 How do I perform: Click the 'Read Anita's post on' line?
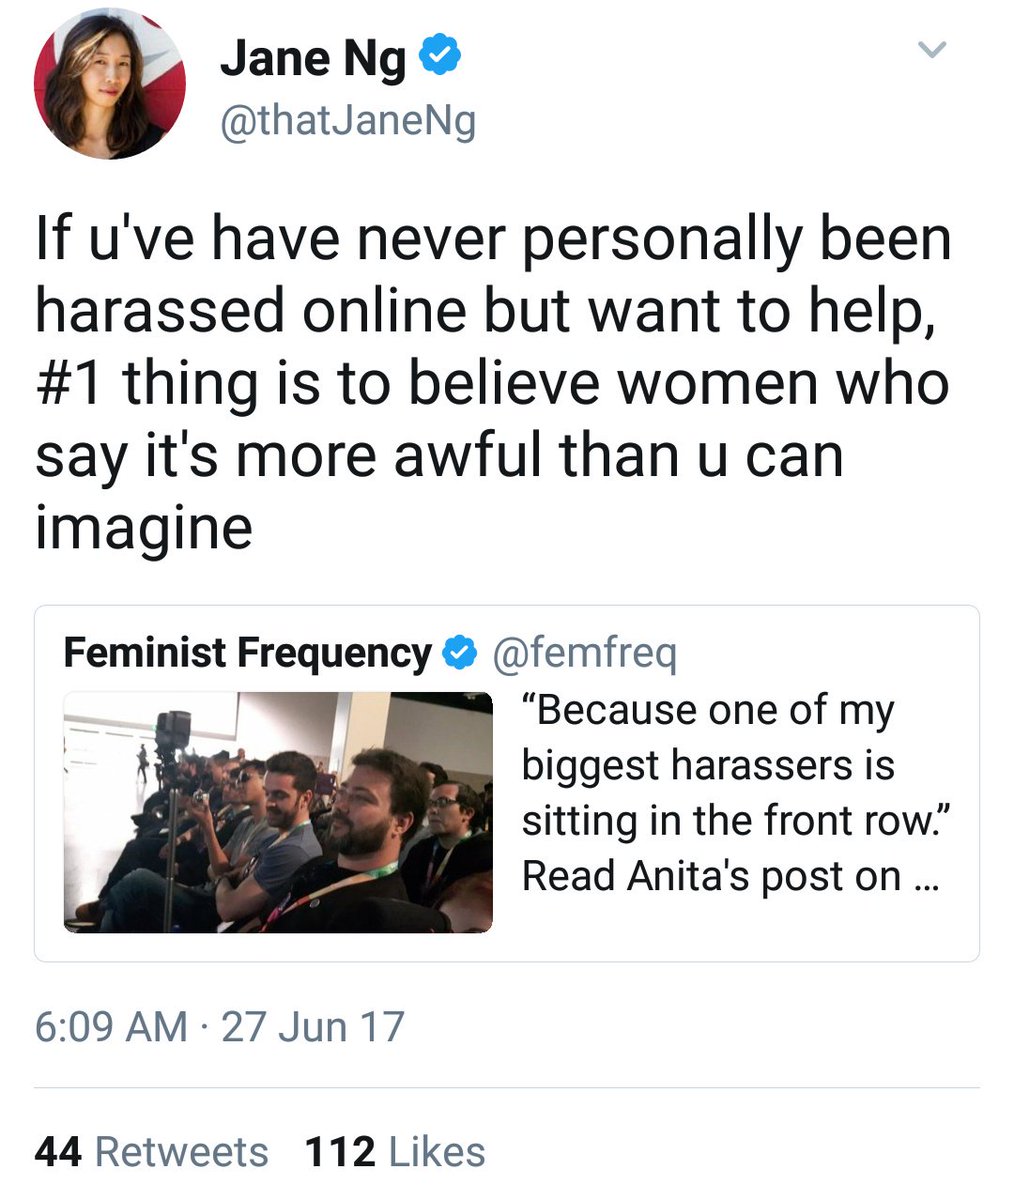point(711,876)
